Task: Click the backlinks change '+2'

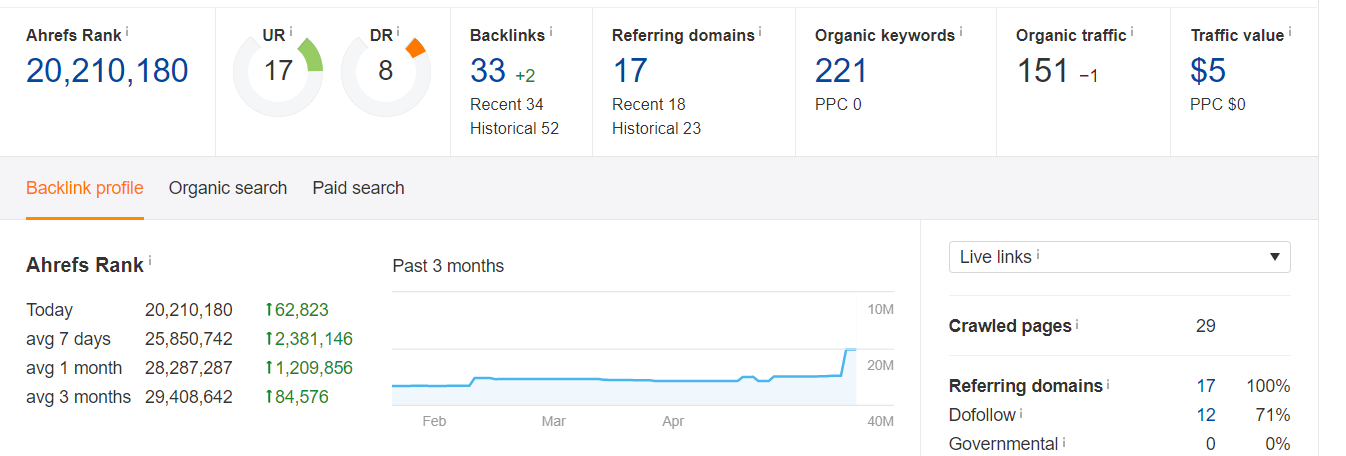Action: (526, 76)
